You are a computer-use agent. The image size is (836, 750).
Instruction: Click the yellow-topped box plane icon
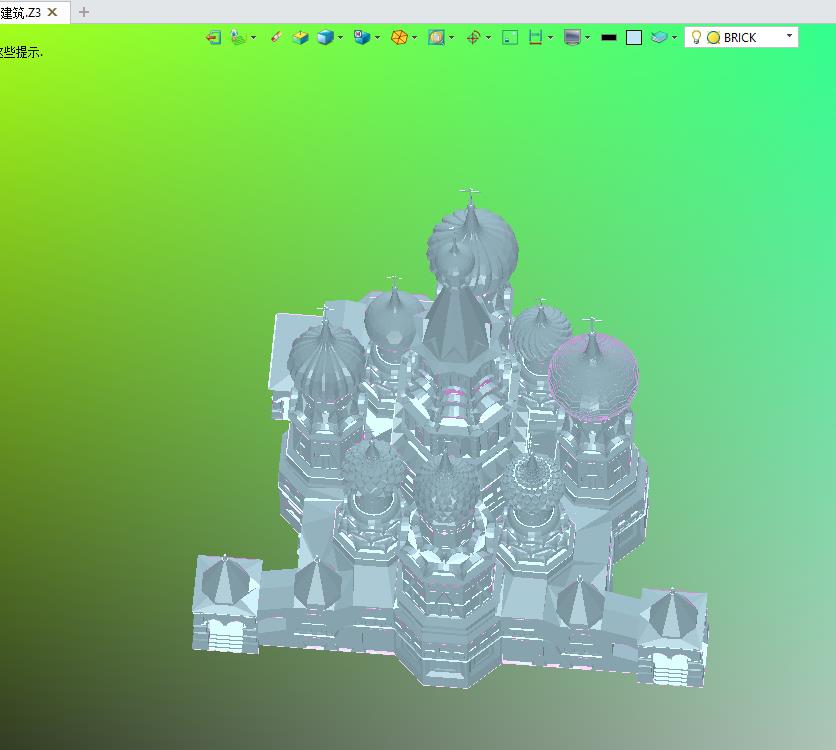(300, 37)
